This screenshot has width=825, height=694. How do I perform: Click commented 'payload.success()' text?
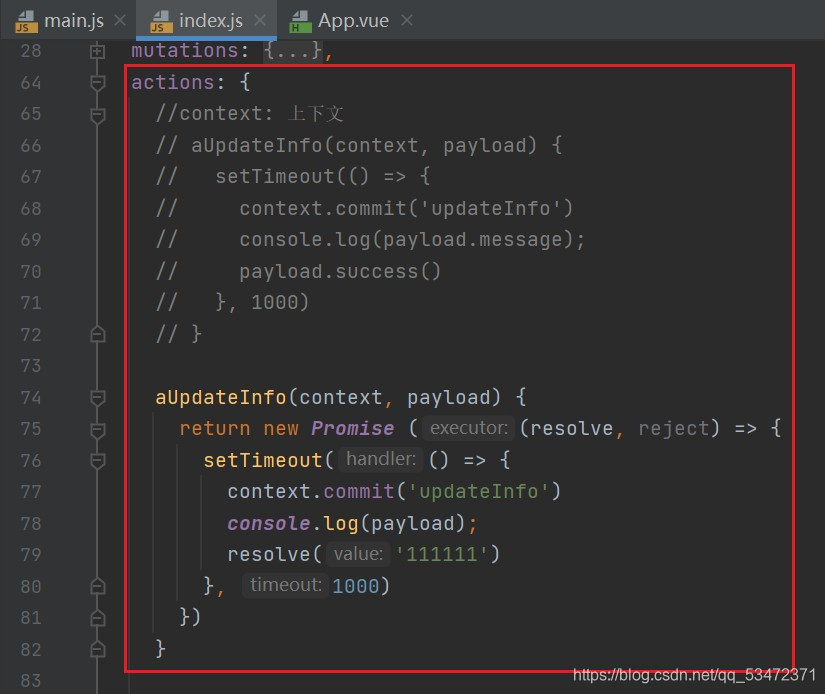click(x=340, y=271)
